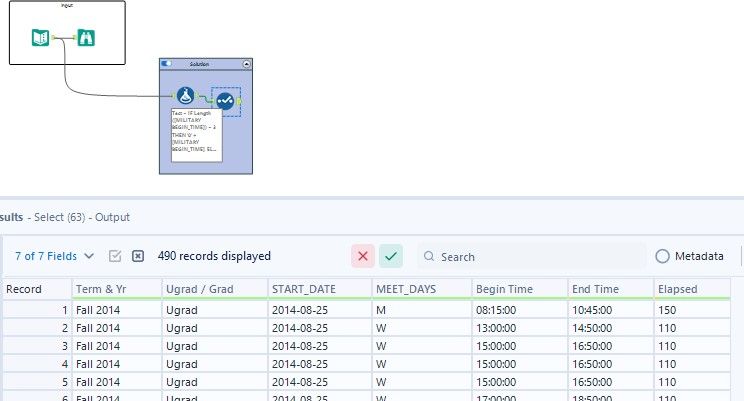The image size is (744, 401).
Task: Click the Elapsed cell 150
Action: point(692,310)
